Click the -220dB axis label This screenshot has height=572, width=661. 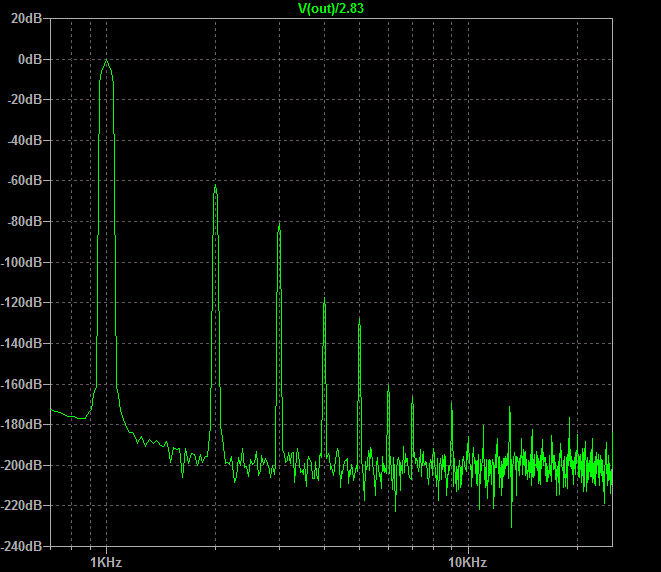coord(21,505)
